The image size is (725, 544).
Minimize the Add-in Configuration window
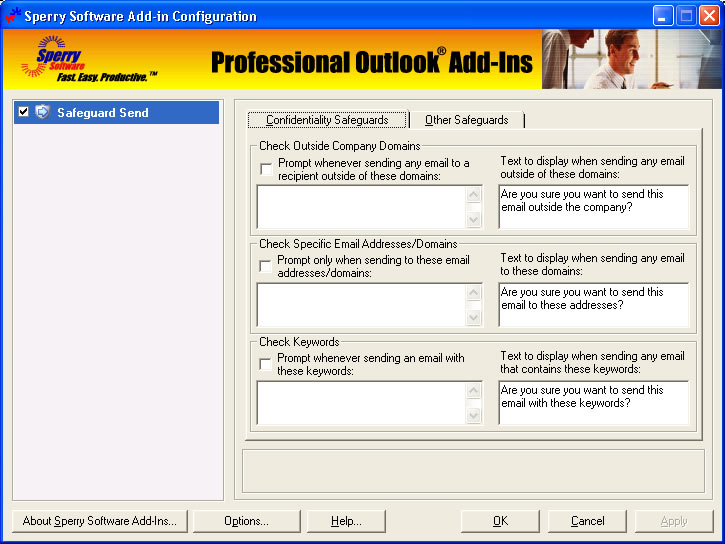663,16
